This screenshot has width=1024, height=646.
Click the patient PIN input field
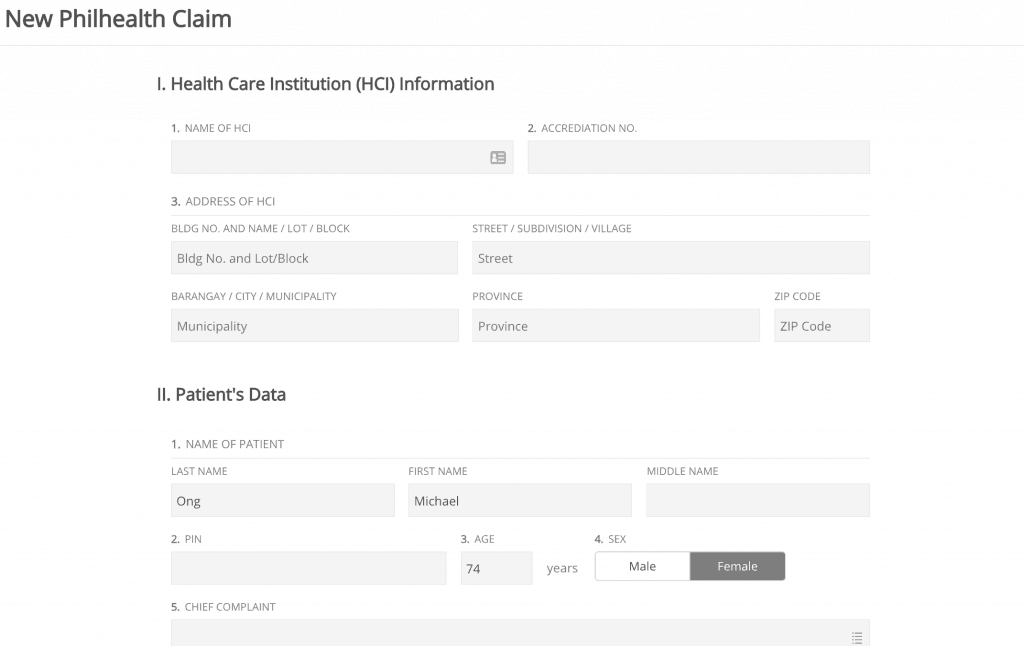tap(309, 568)
